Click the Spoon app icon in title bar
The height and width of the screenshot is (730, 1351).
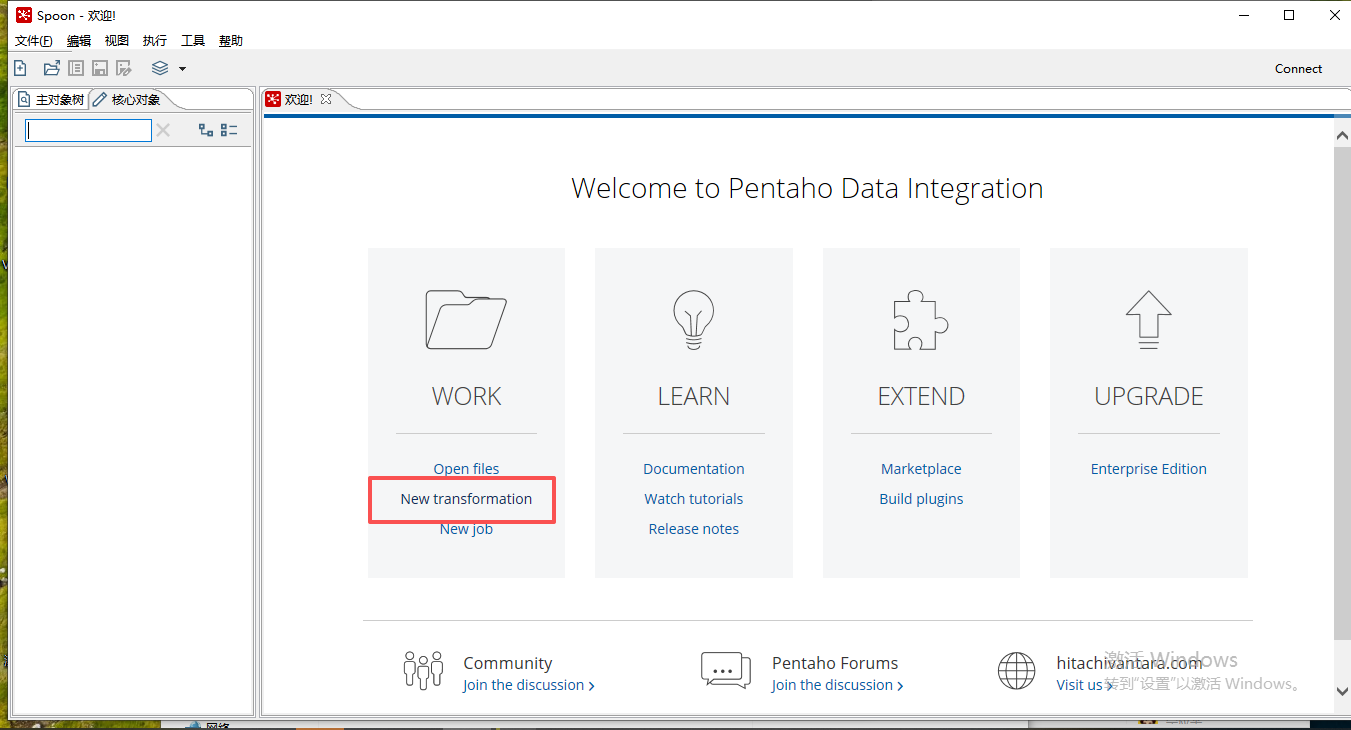tap(24, 15)
